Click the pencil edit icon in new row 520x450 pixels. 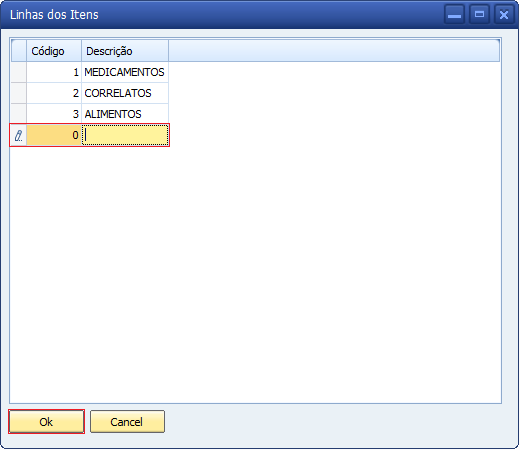pos(19,135)
